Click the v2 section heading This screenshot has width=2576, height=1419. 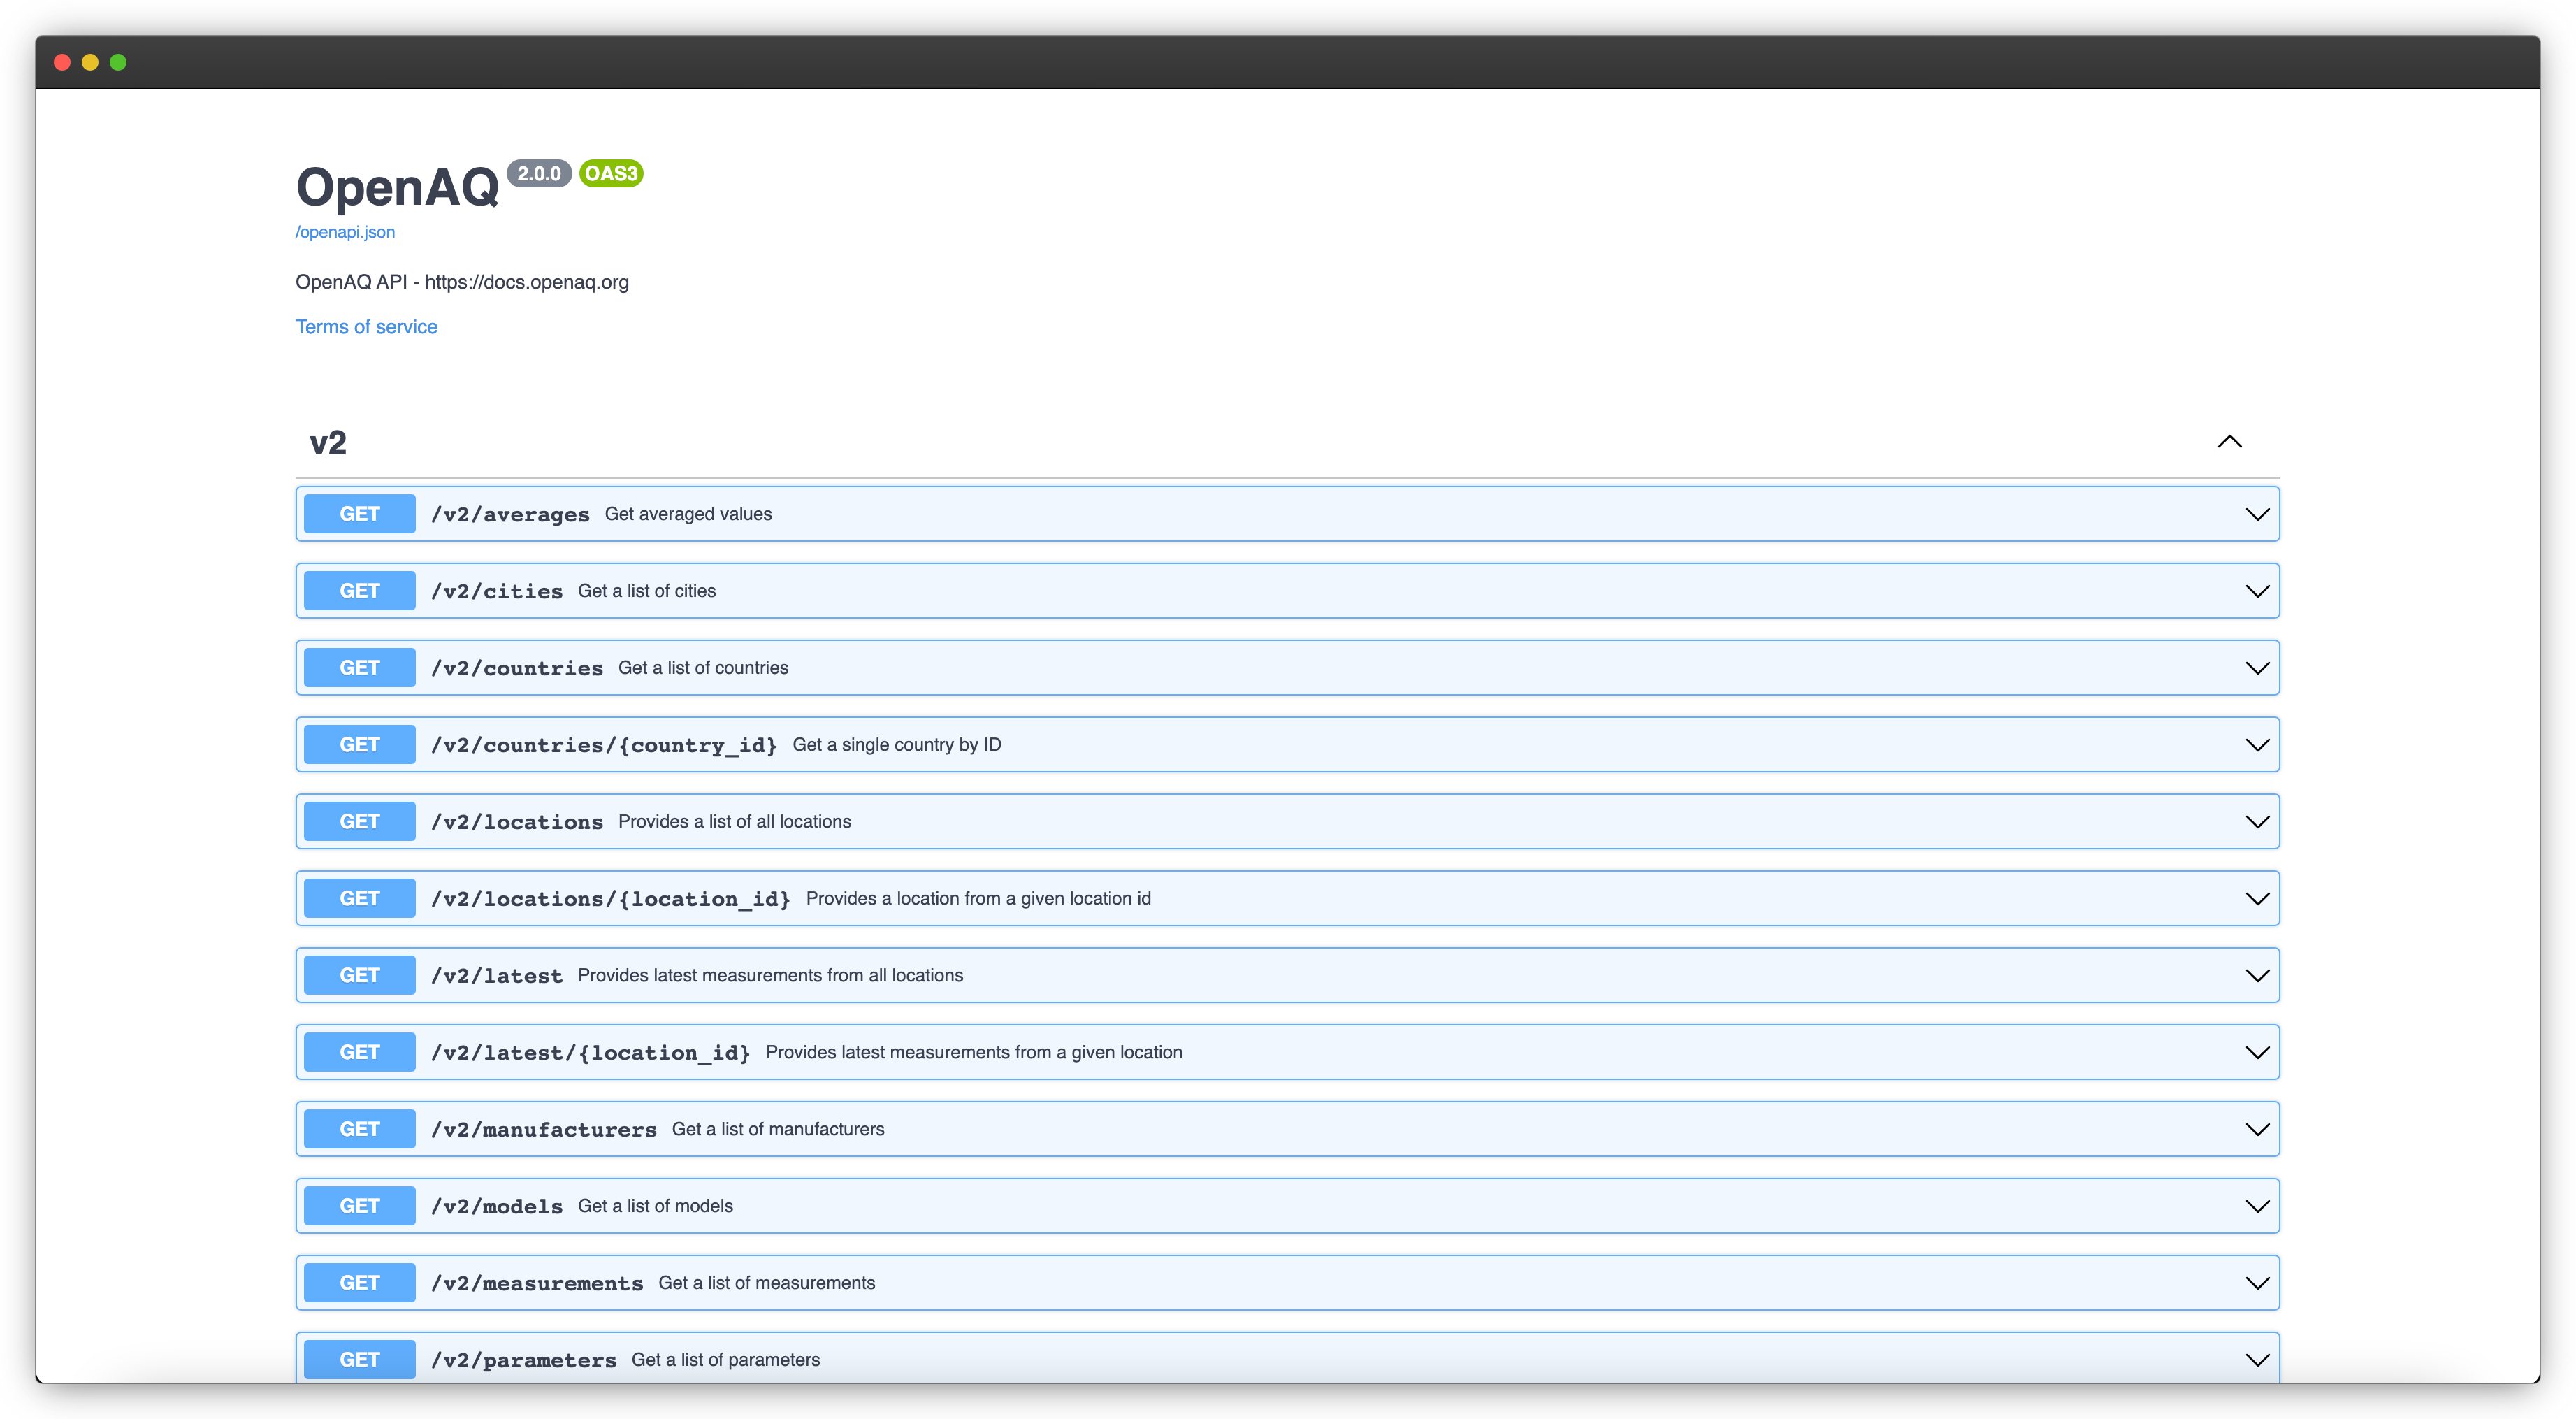(328, 443)
